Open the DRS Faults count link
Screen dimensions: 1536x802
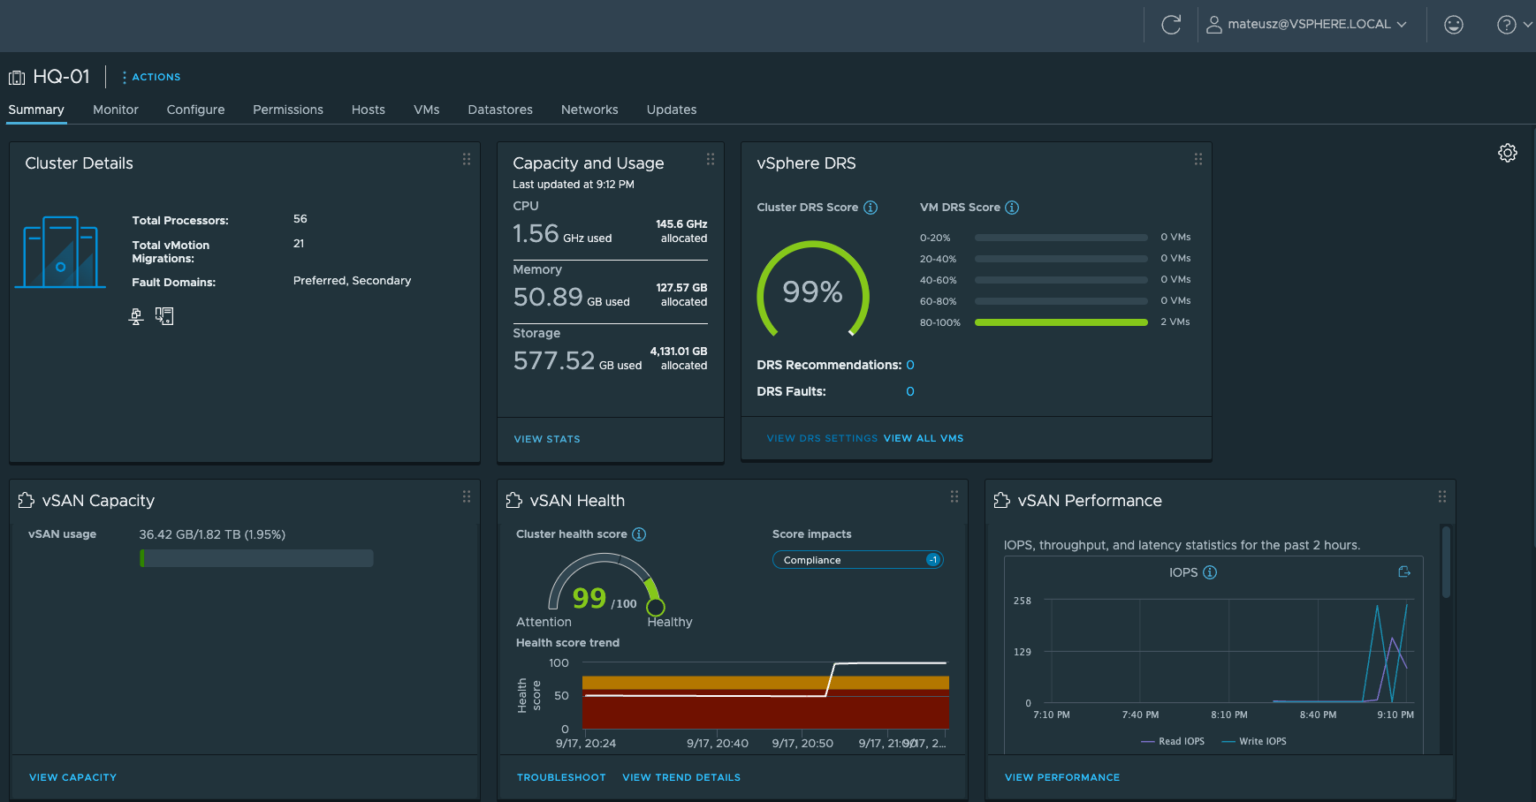click(910, 392)
